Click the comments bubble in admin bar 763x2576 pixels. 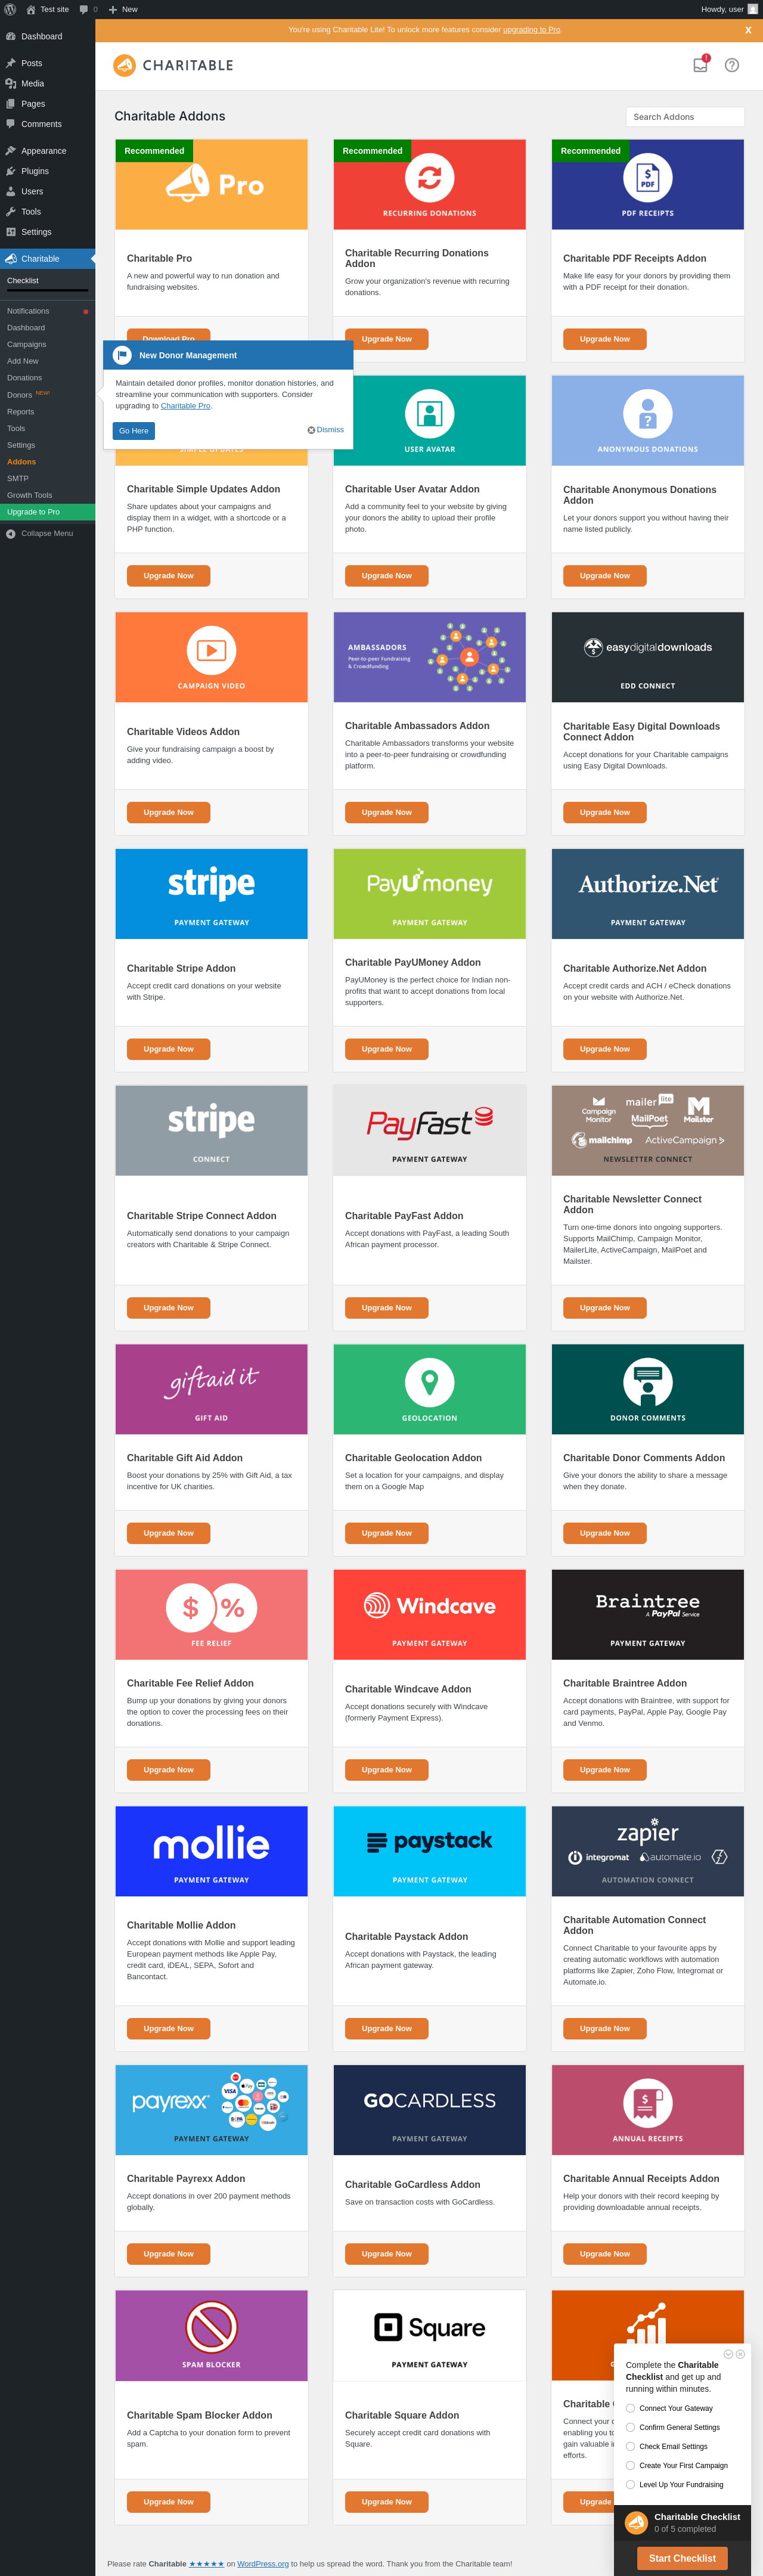point(84,9)
